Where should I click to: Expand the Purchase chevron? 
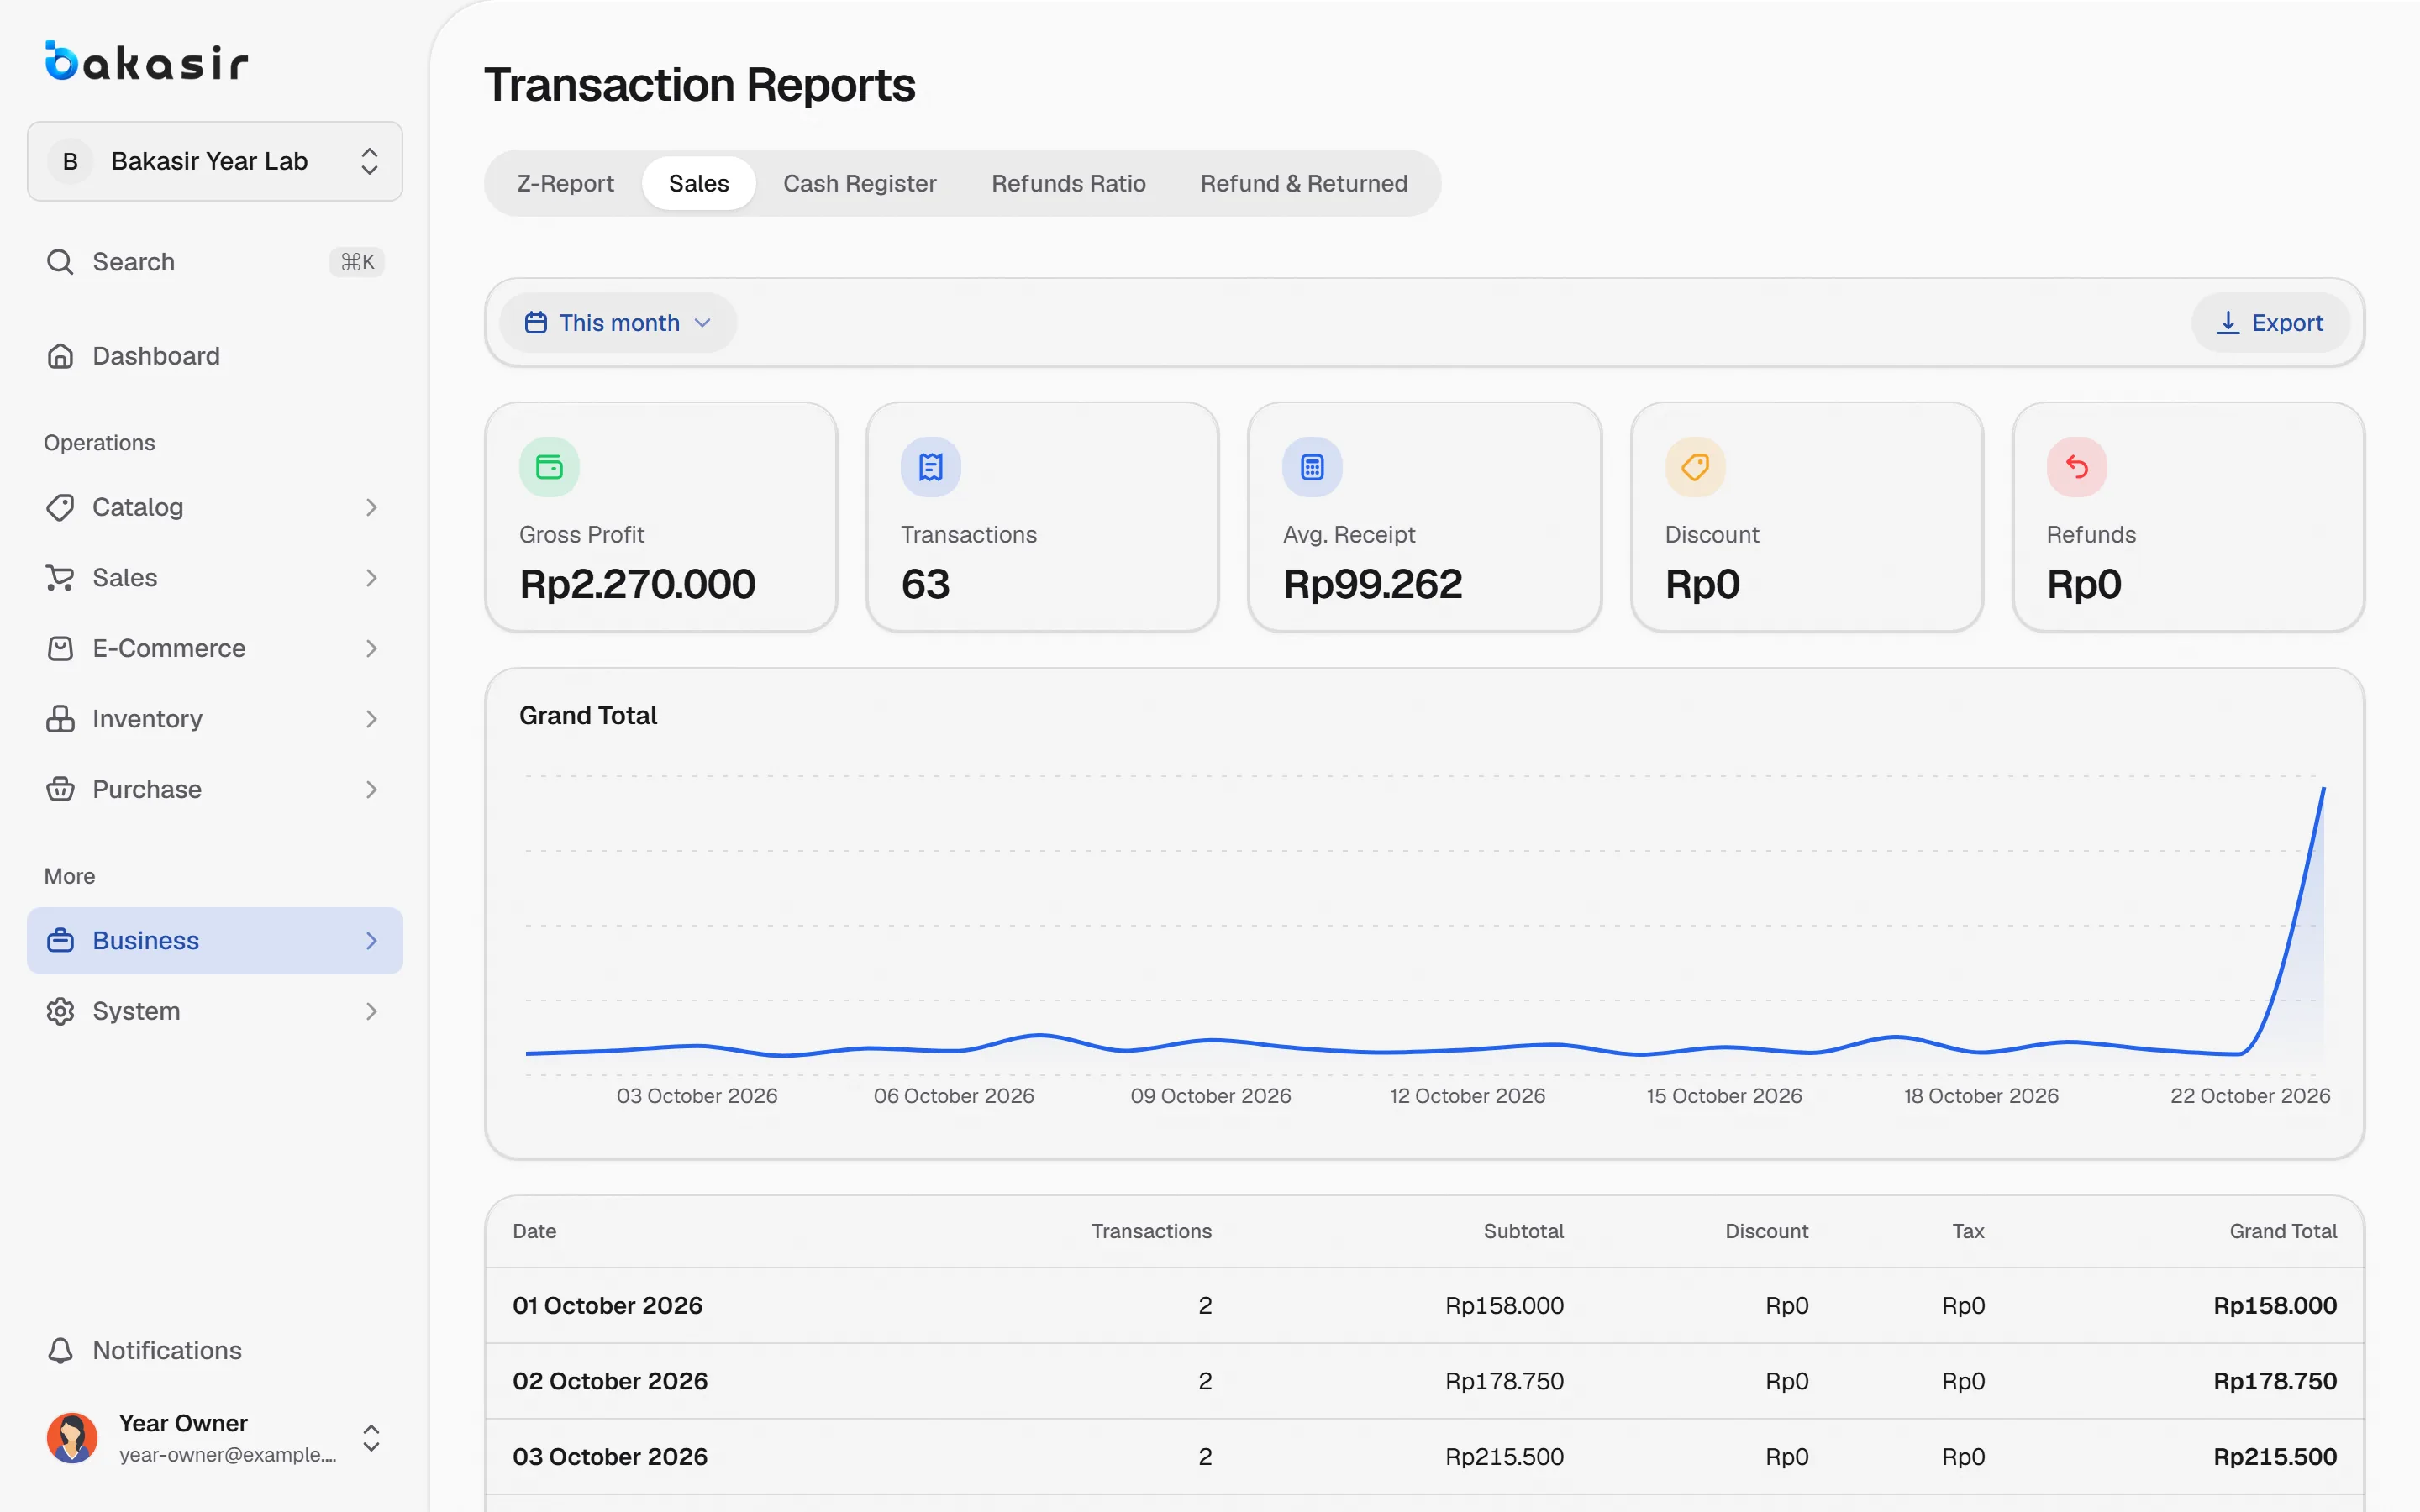(x=371, y=789)
